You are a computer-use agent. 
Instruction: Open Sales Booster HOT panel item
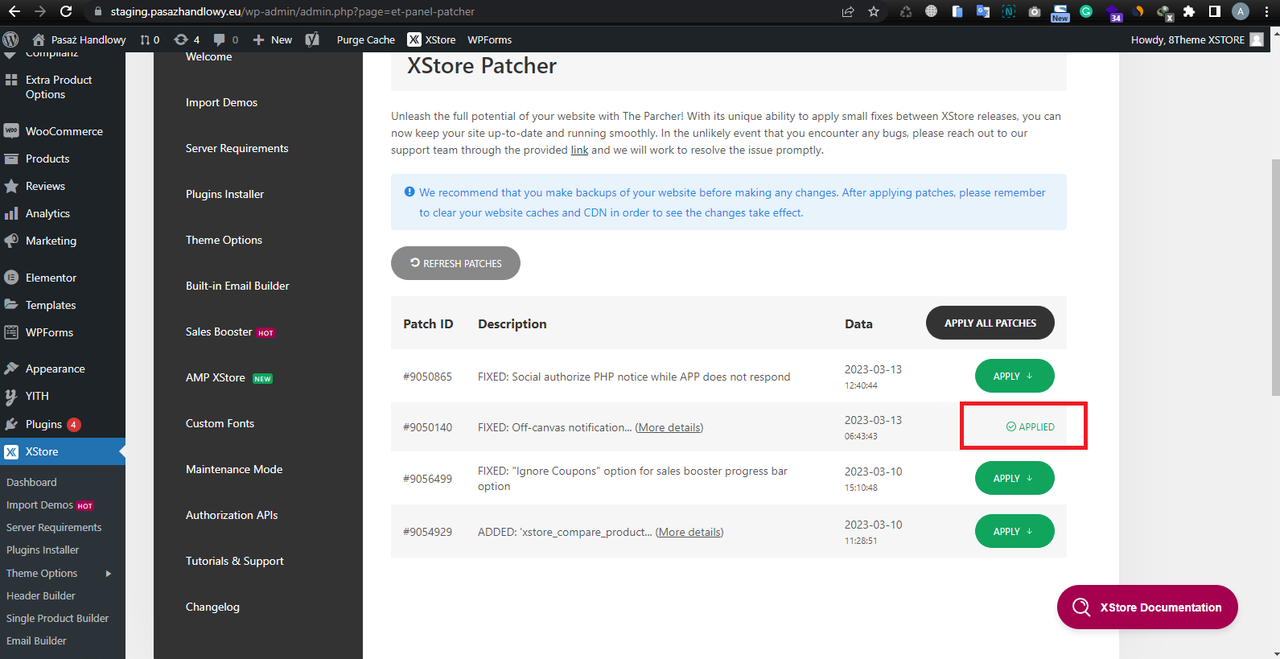pyautogui.click(x=230, y=332)
